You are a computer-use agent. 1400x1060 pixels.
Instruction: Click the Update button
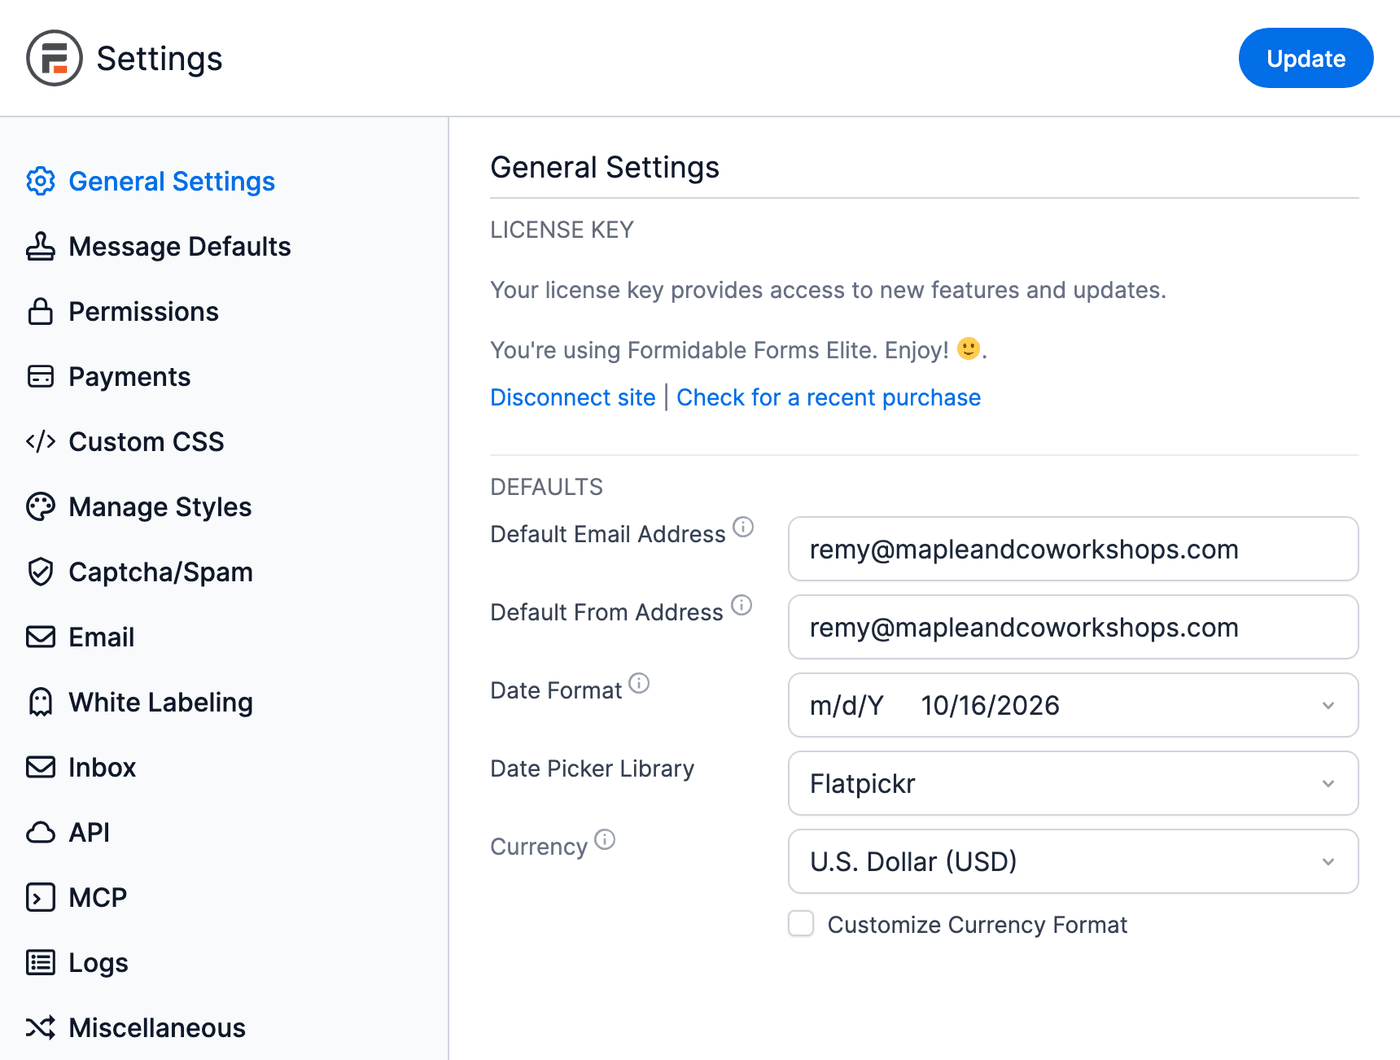click(1306, 58)
